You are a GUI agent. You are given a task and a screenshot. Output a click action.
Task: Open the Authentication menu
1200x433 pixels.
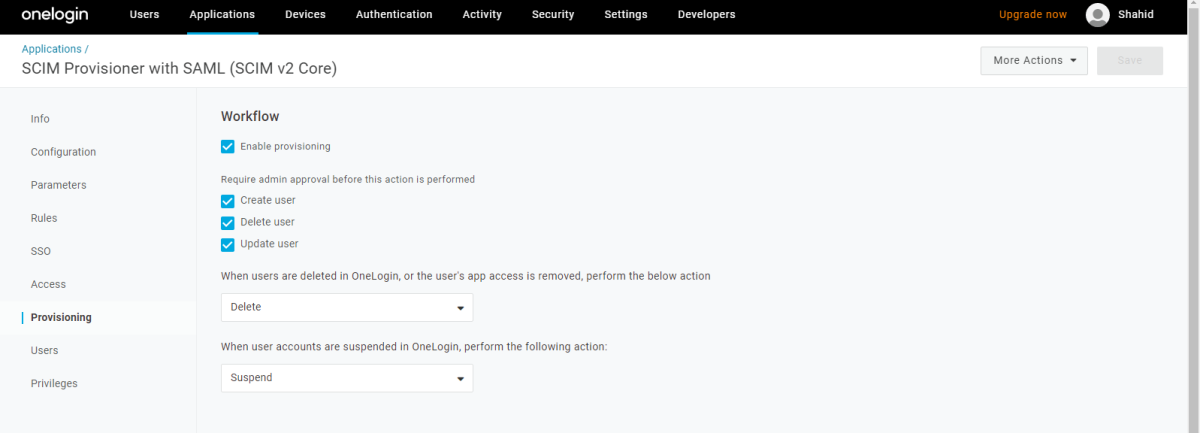[x=394, y=15]
